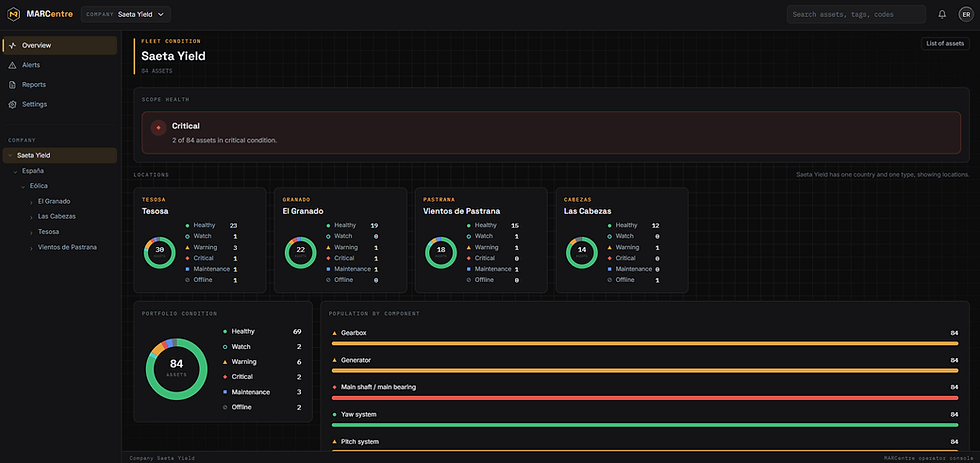Open the Tesosa location card title
The height and width of the screenshot is (463, 980).
[x=155, y=211]
